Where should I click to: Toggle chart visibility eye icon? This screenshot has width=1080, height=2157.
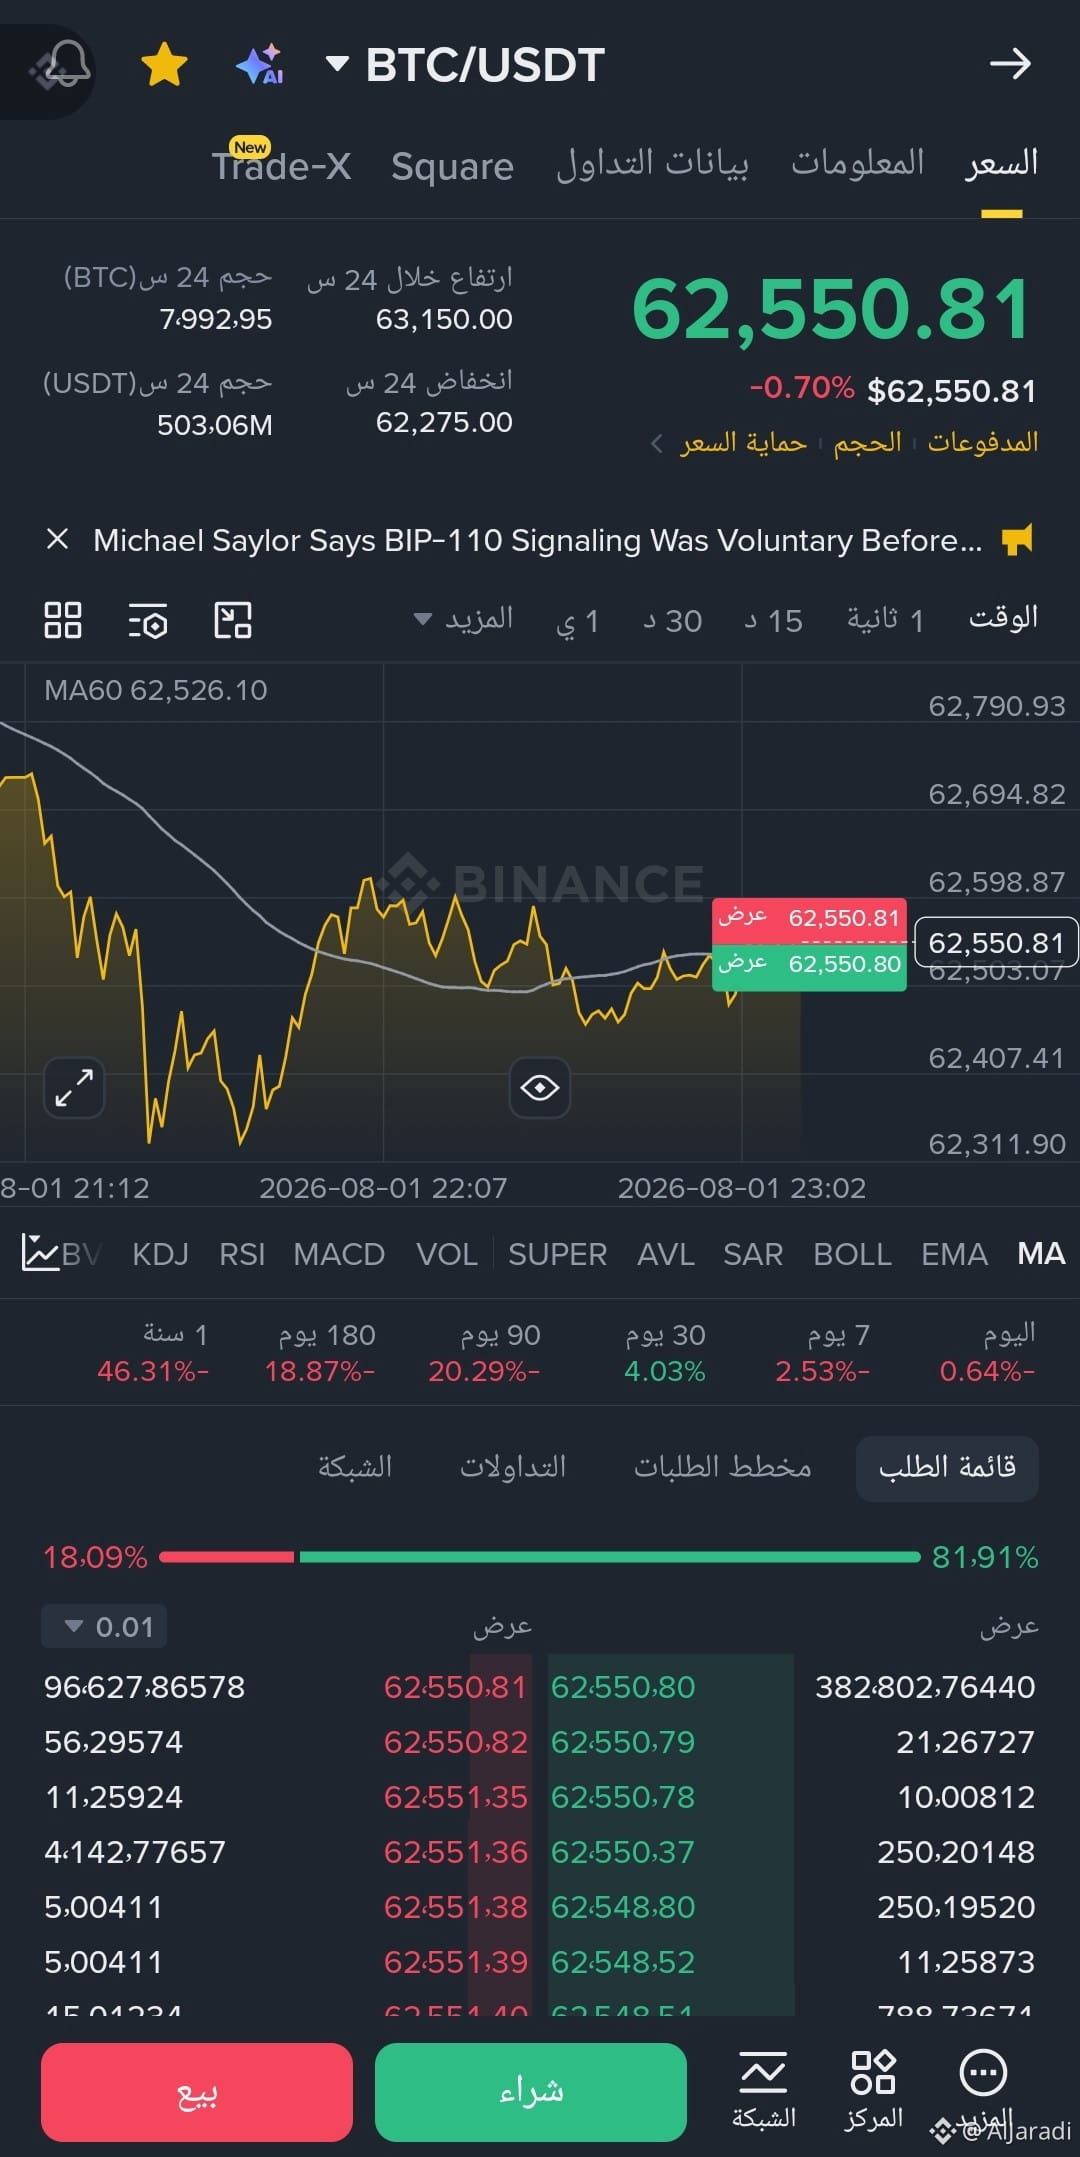(540, 1087)
